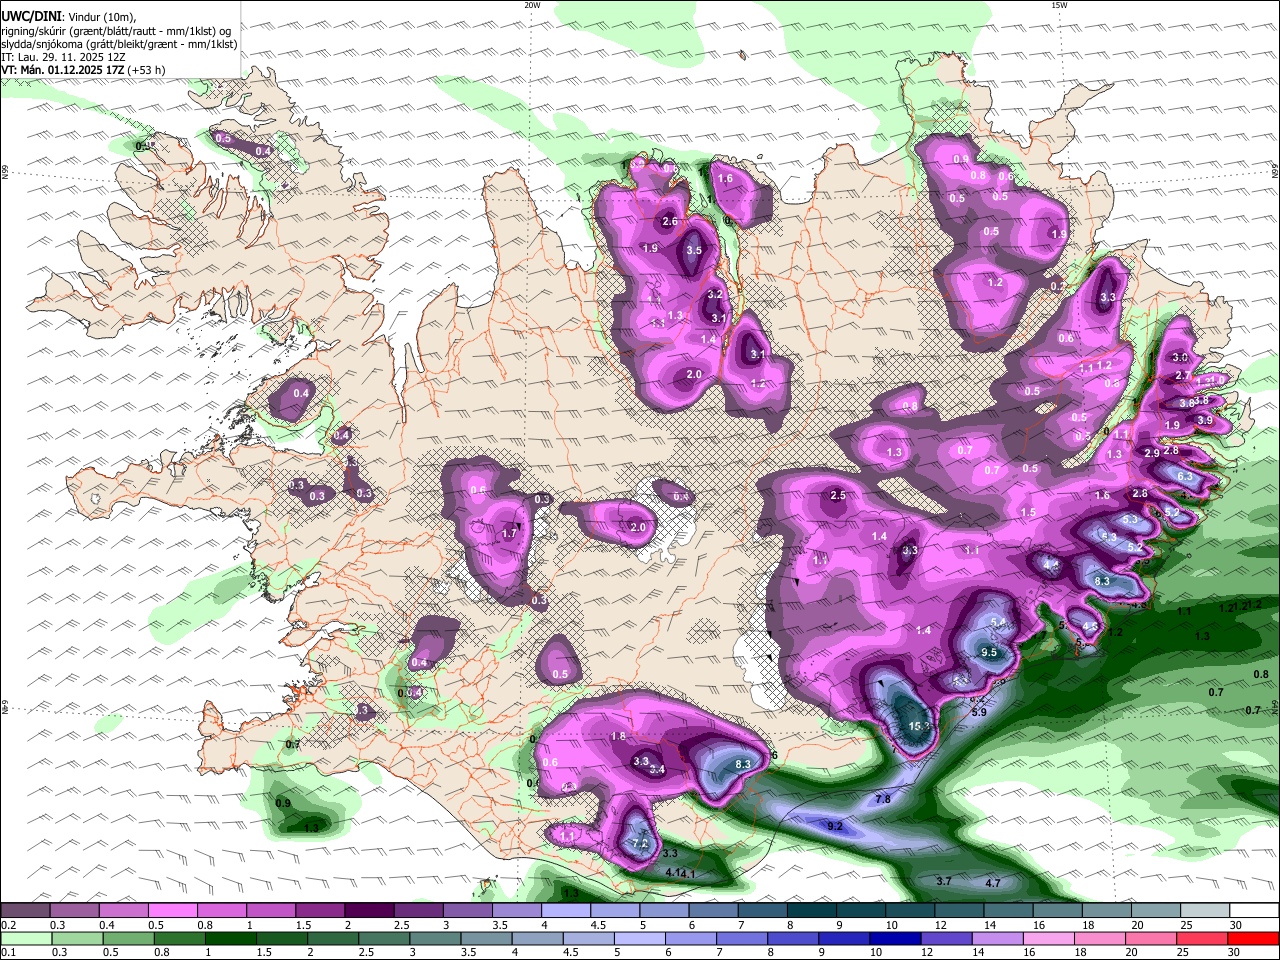Click the bright red 30 mm rain swatch
1280x960 pixels.
pyautogui.click(x=1253, y=938)
